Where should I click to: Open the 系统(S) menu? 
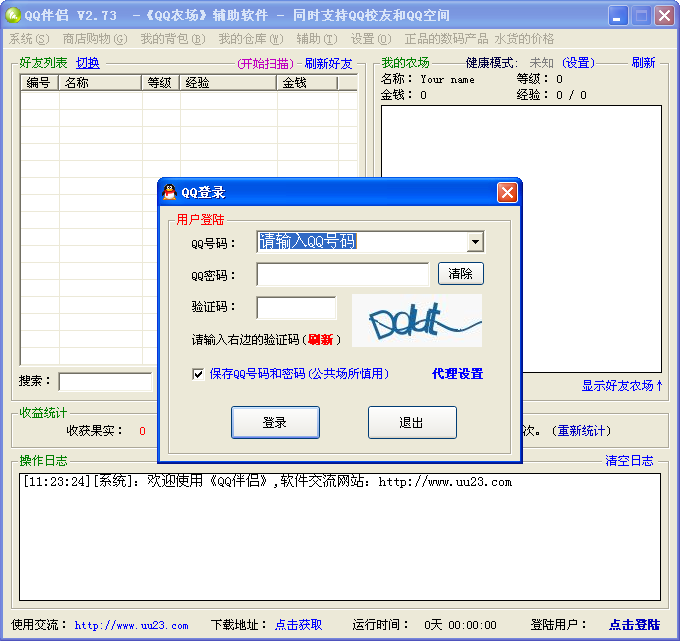point(29,39)
